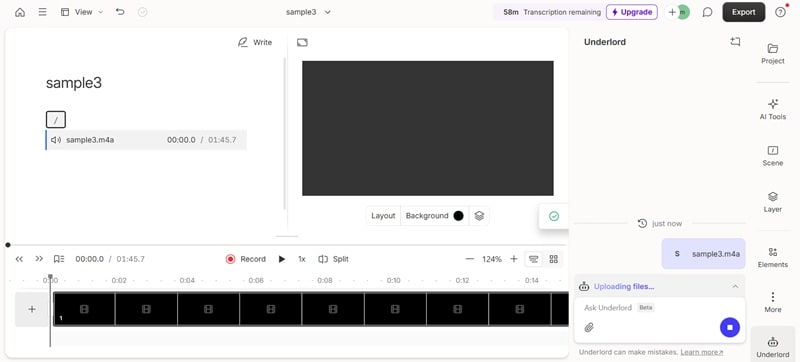Undo the last action

120,12
